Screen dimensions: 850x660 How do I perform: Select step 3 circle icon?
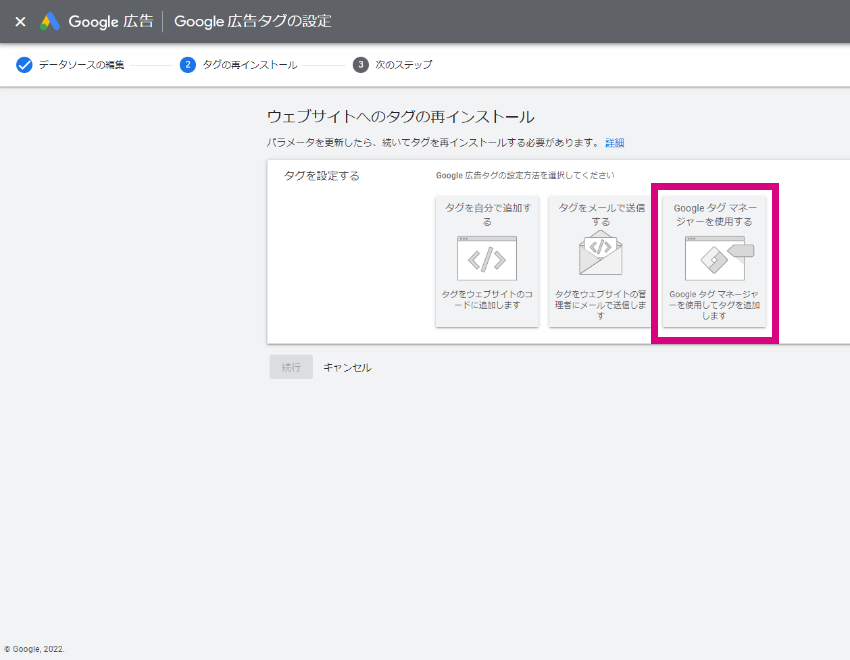(x=360, y=65)
